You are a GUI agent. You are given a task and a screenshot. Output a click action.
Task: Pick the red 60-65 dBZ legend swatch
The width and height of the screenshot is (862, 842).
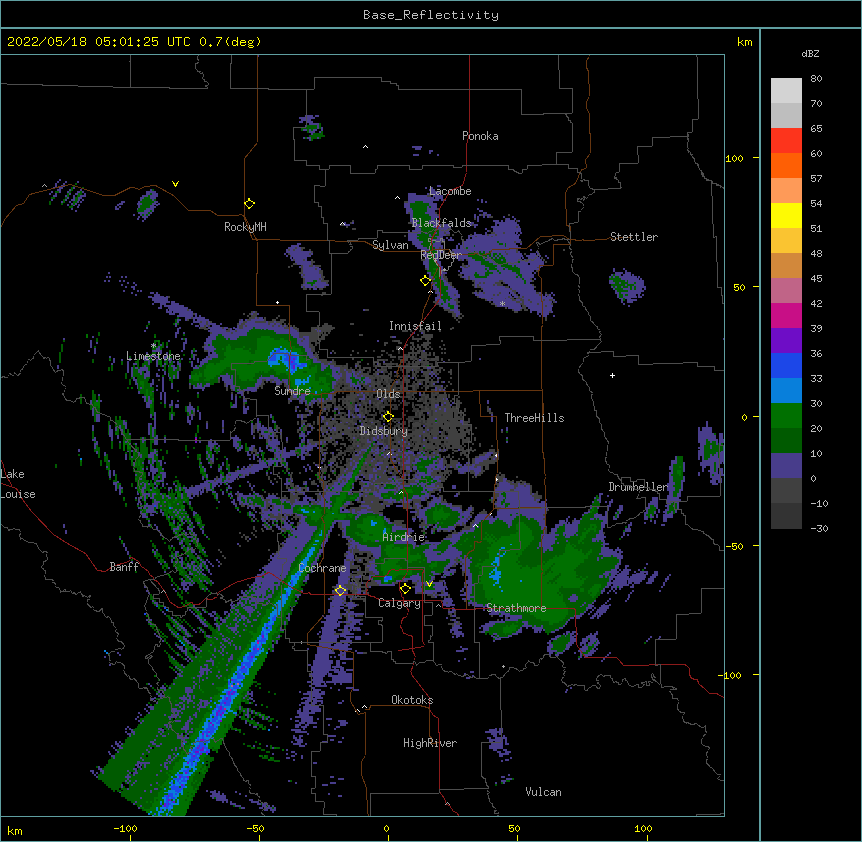click(x=786, y=141)
